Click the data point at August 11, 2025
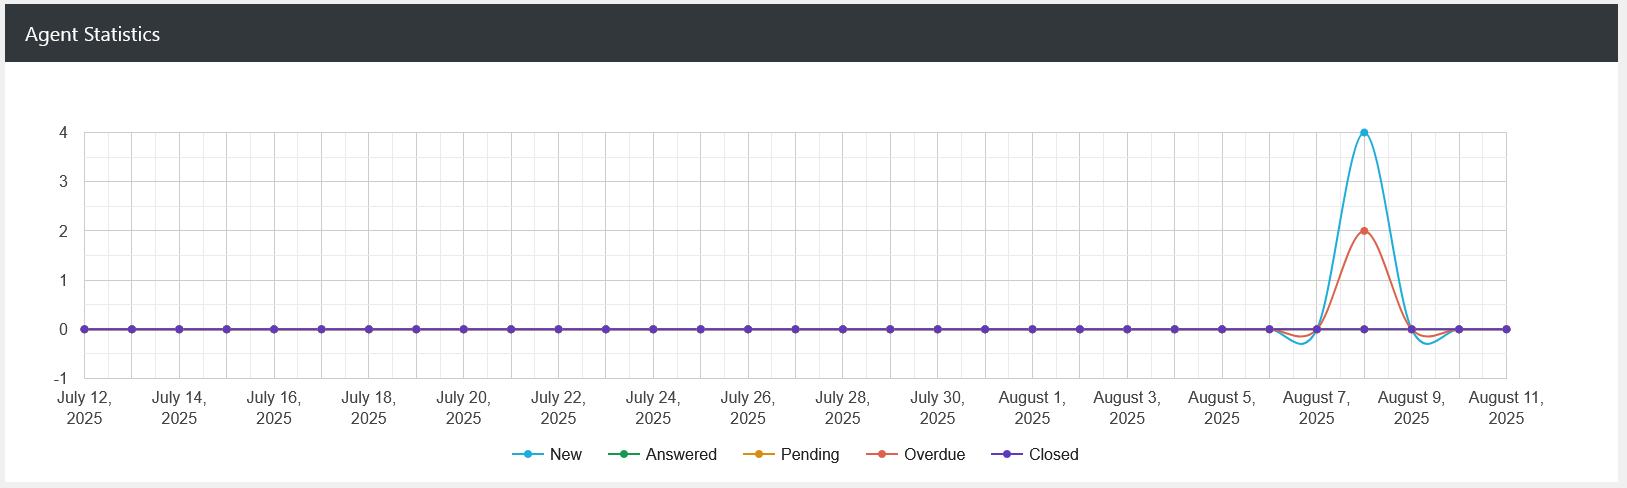The width and height of the screenshot is (1627, 488). pos(1506,329)
